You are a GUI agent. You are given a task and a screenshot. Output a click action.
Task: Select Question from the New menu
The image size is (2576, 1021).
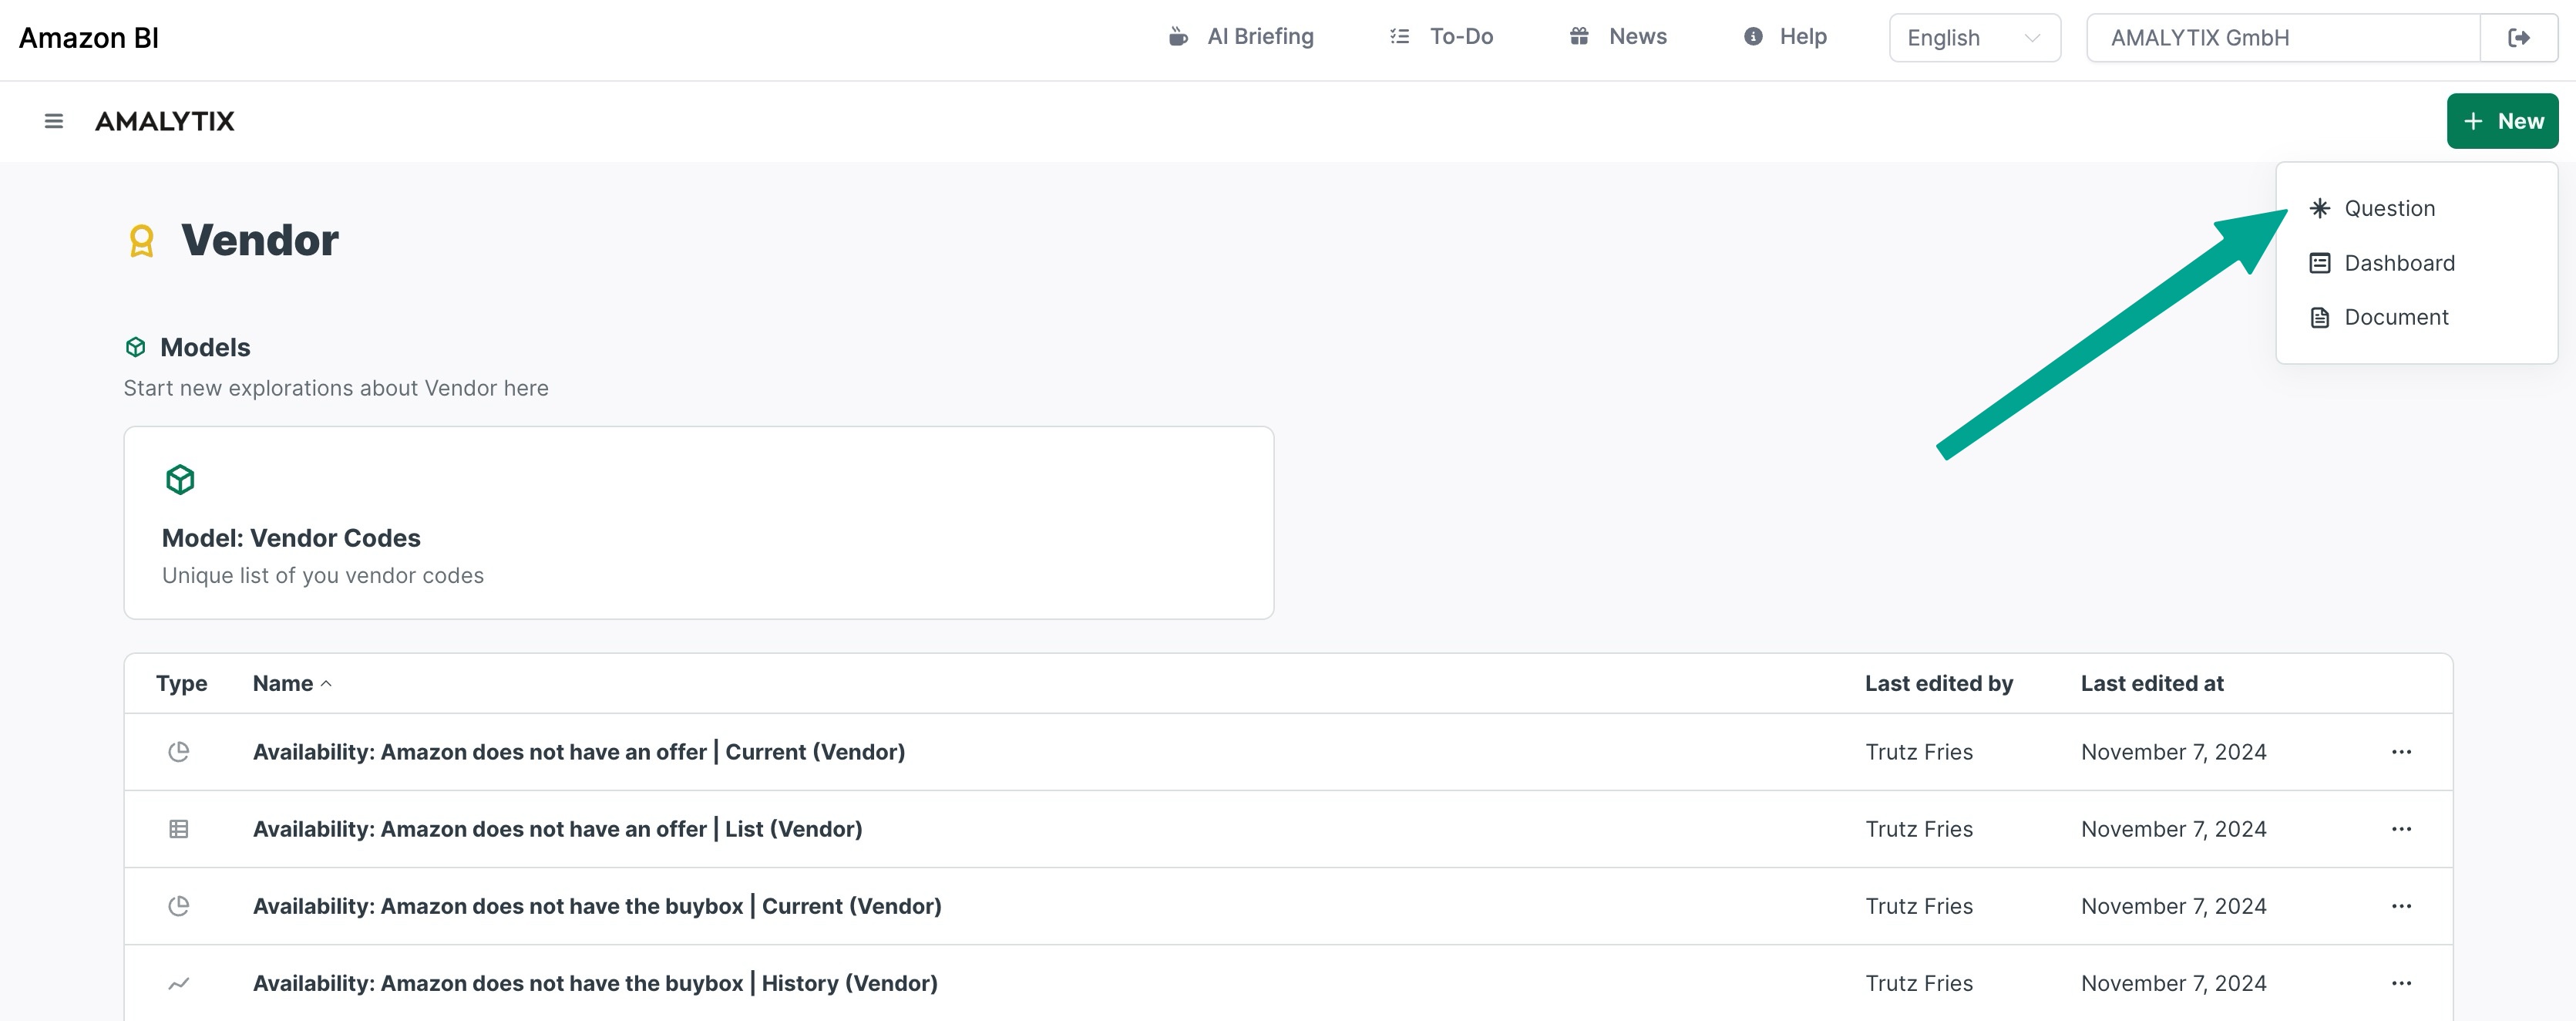click(x=2416, y=208)
